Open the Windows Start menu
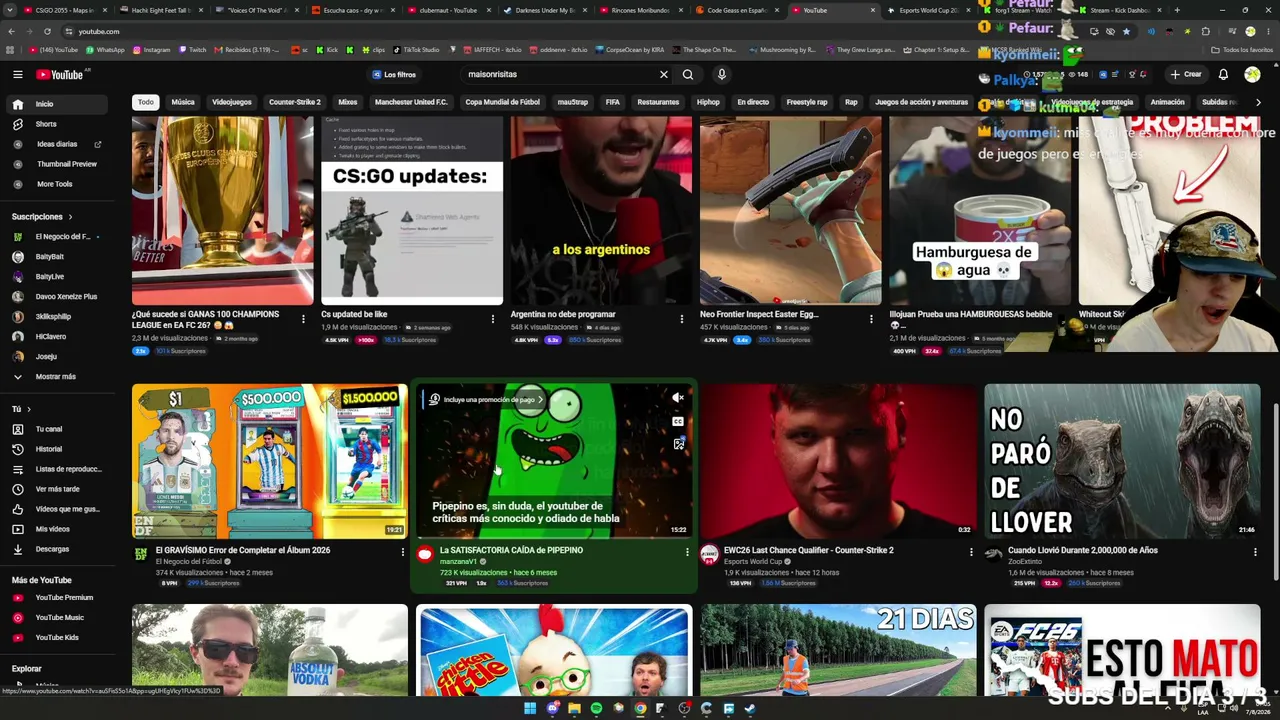 point(530,708)
